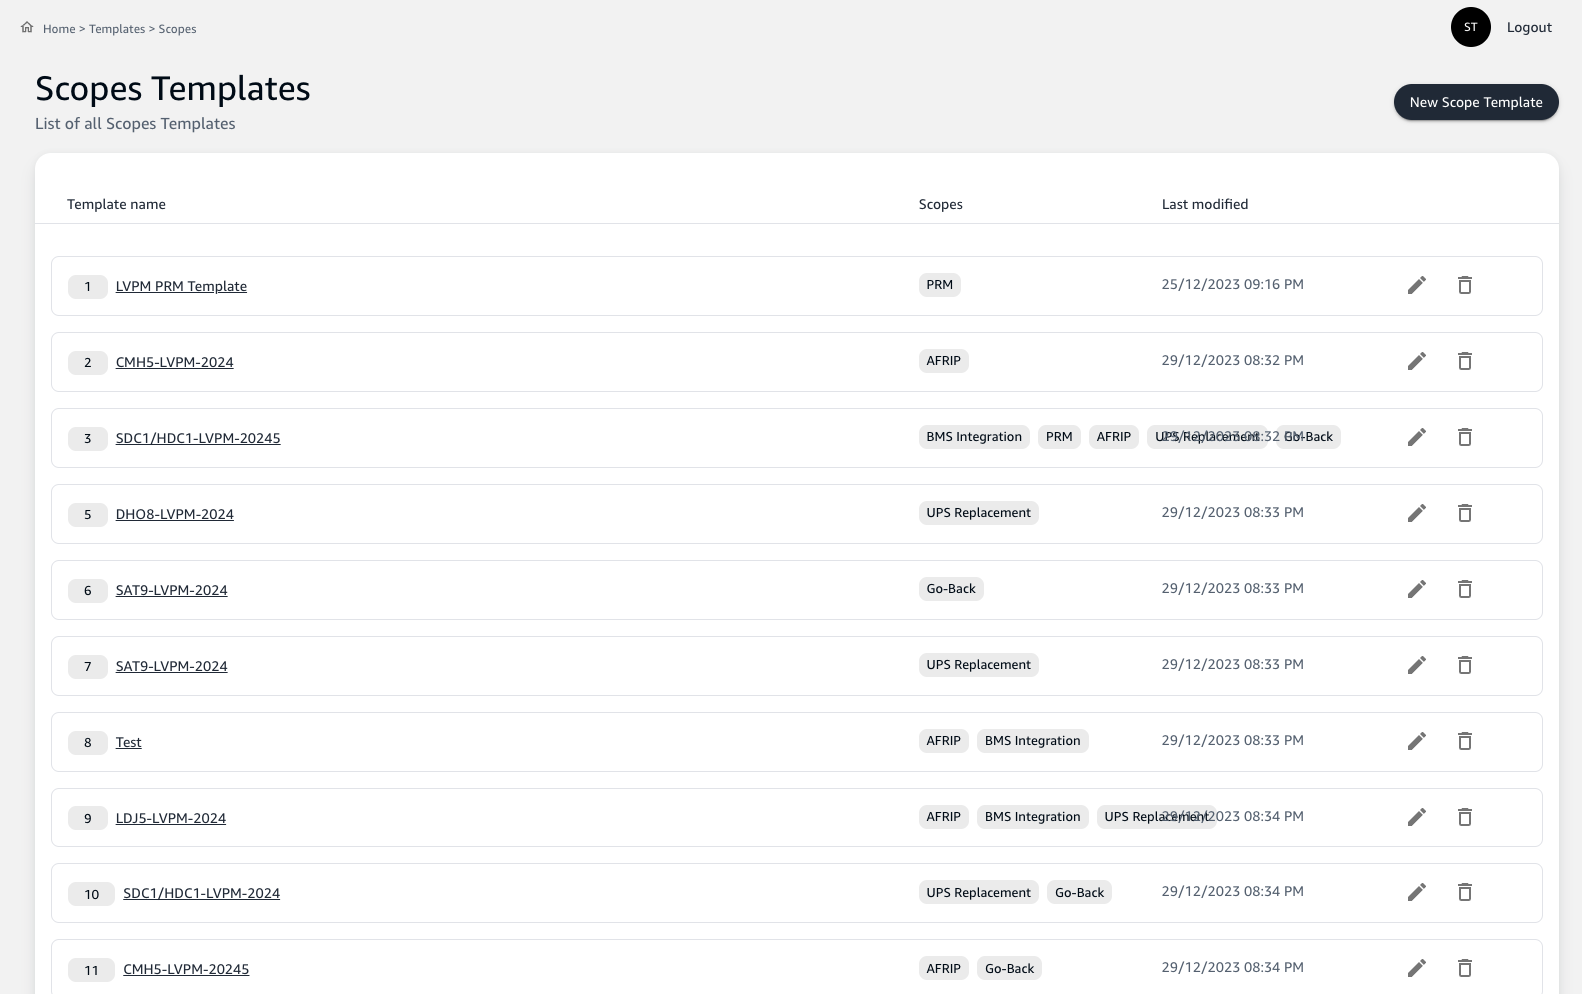Click the pencil edit icon for LVPM PRM Template
The height and width of the screenshot is (994, 1582).
point(1416,285)
